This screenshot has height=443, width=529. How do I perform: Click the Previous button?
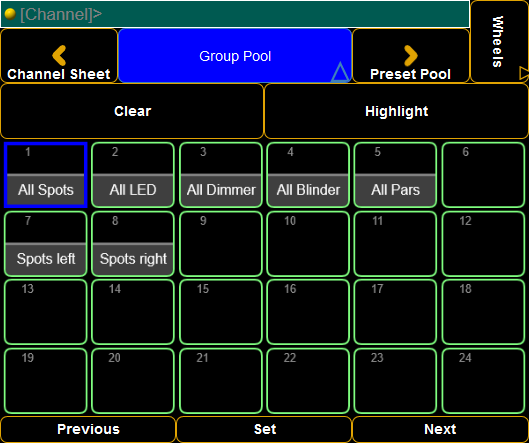(x=88, y=429)
